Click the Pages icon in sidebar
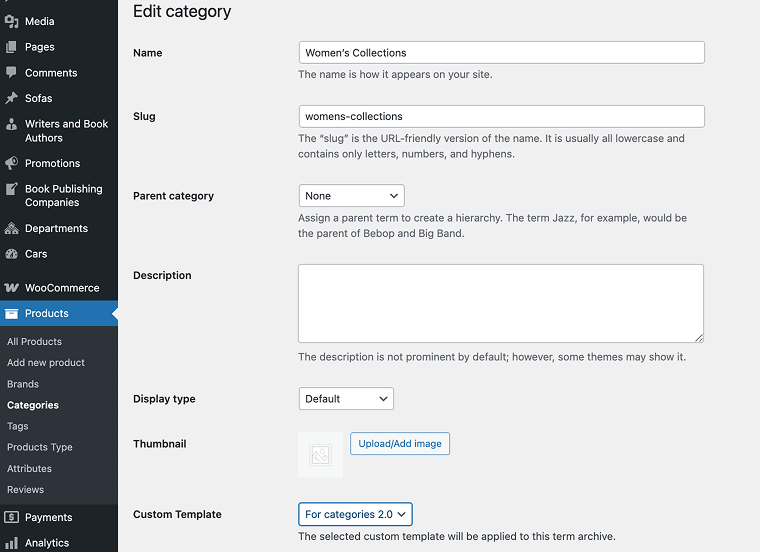 click(11, 47)
